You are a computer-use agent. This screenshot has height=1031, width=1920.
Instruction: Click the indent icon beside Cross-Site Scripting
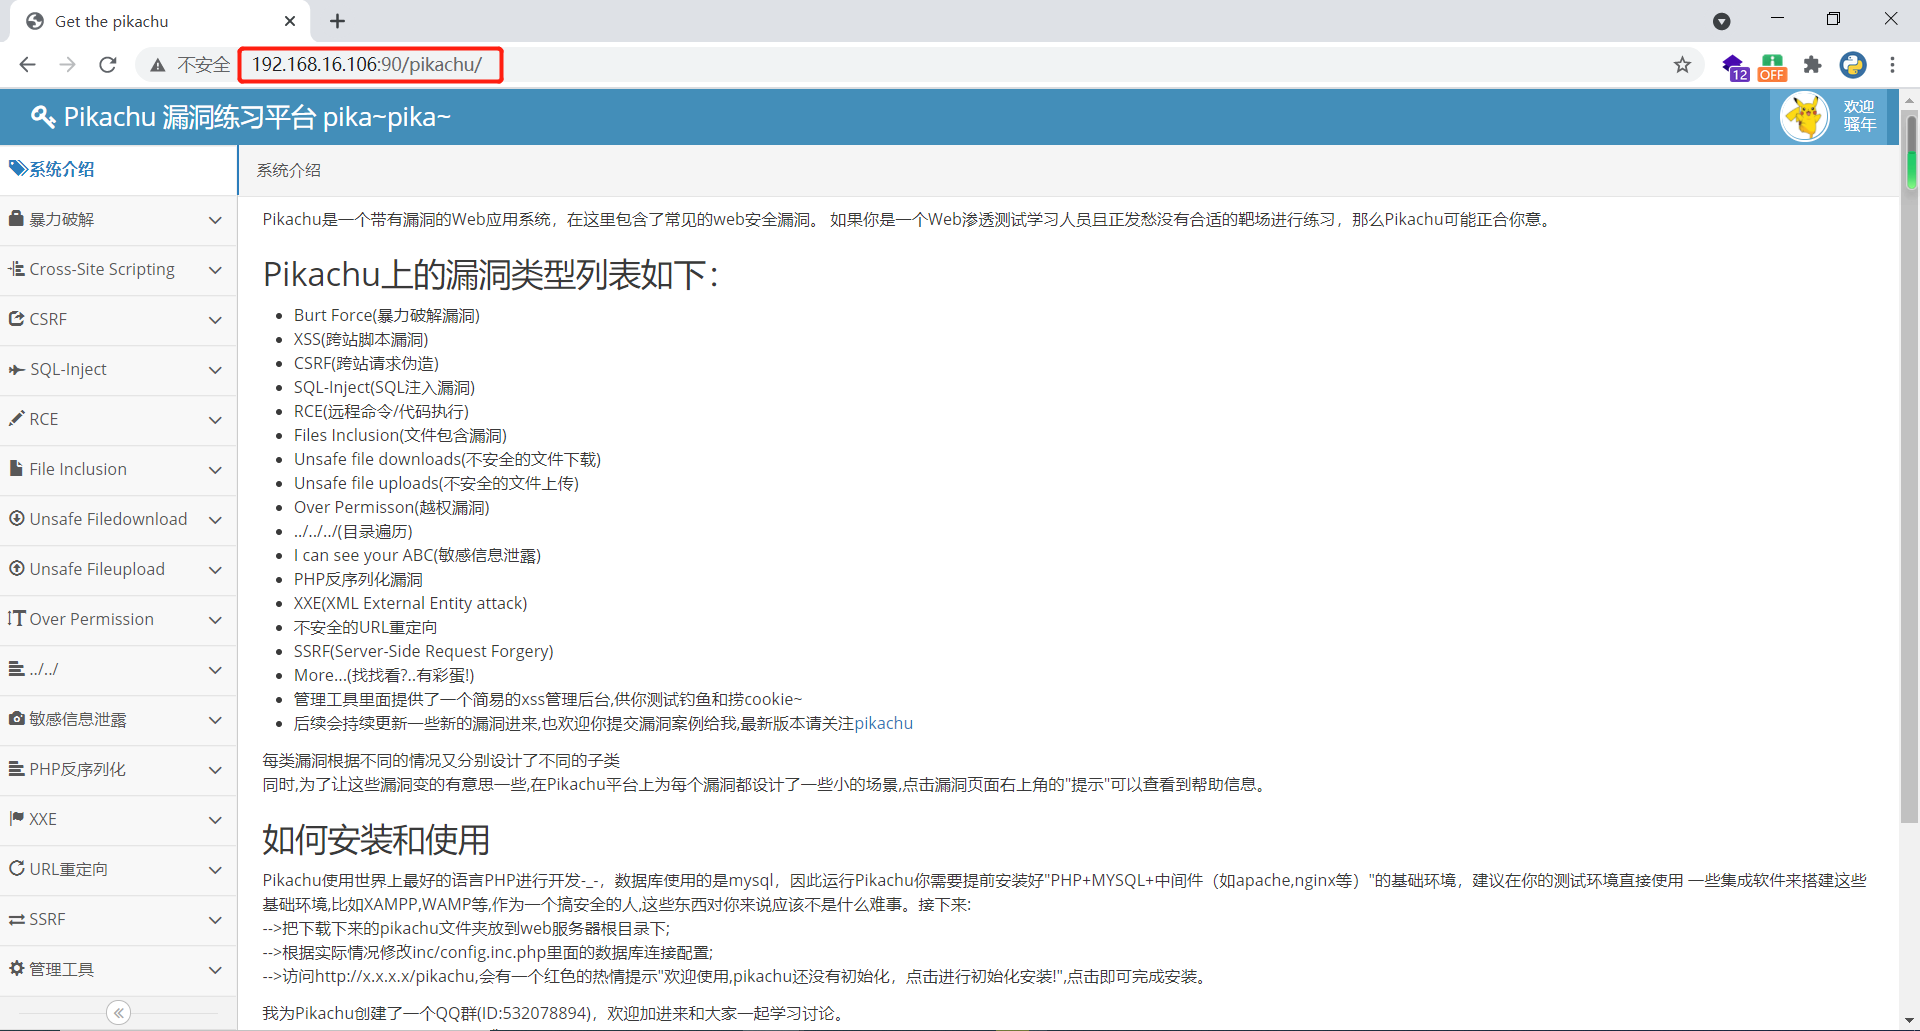click(x=16, y=268)
